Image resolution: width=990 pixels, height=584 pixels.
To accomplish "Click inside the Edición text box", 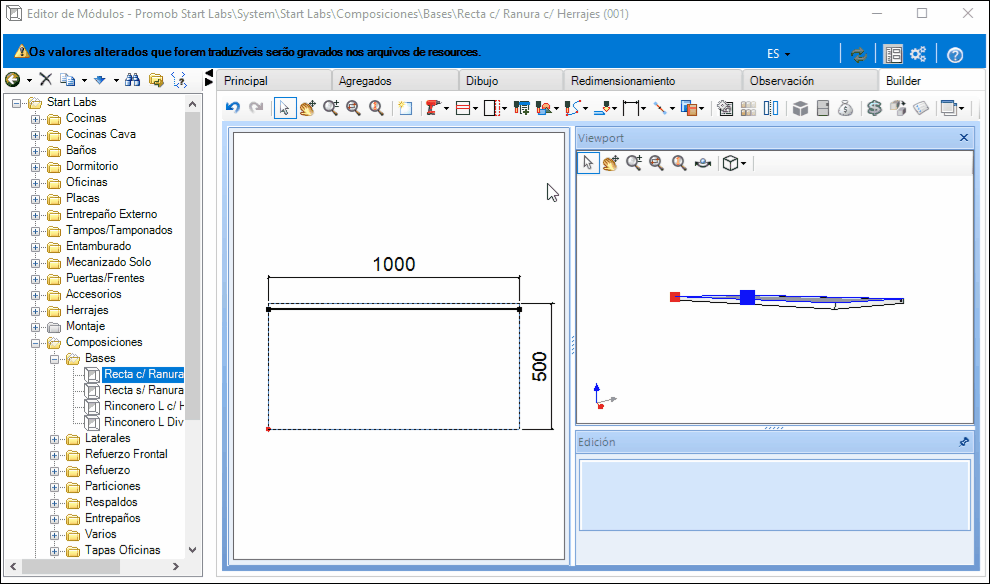I will 775,495.
